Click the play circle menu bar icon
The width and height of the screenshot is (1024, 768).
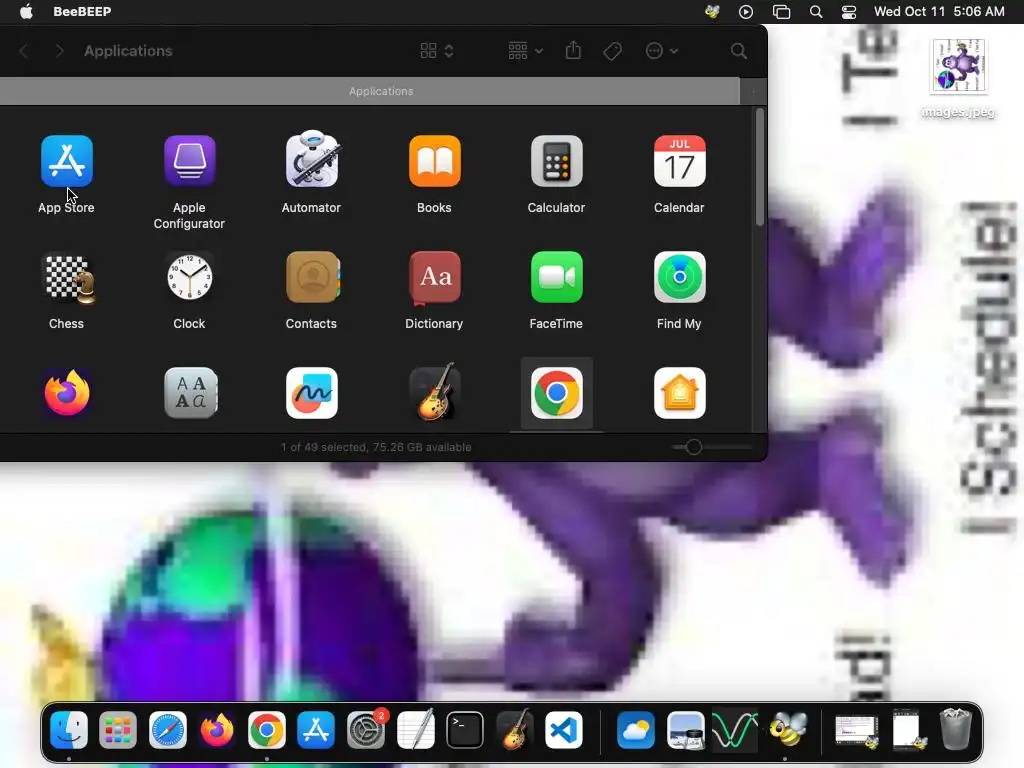pos(746,12)
